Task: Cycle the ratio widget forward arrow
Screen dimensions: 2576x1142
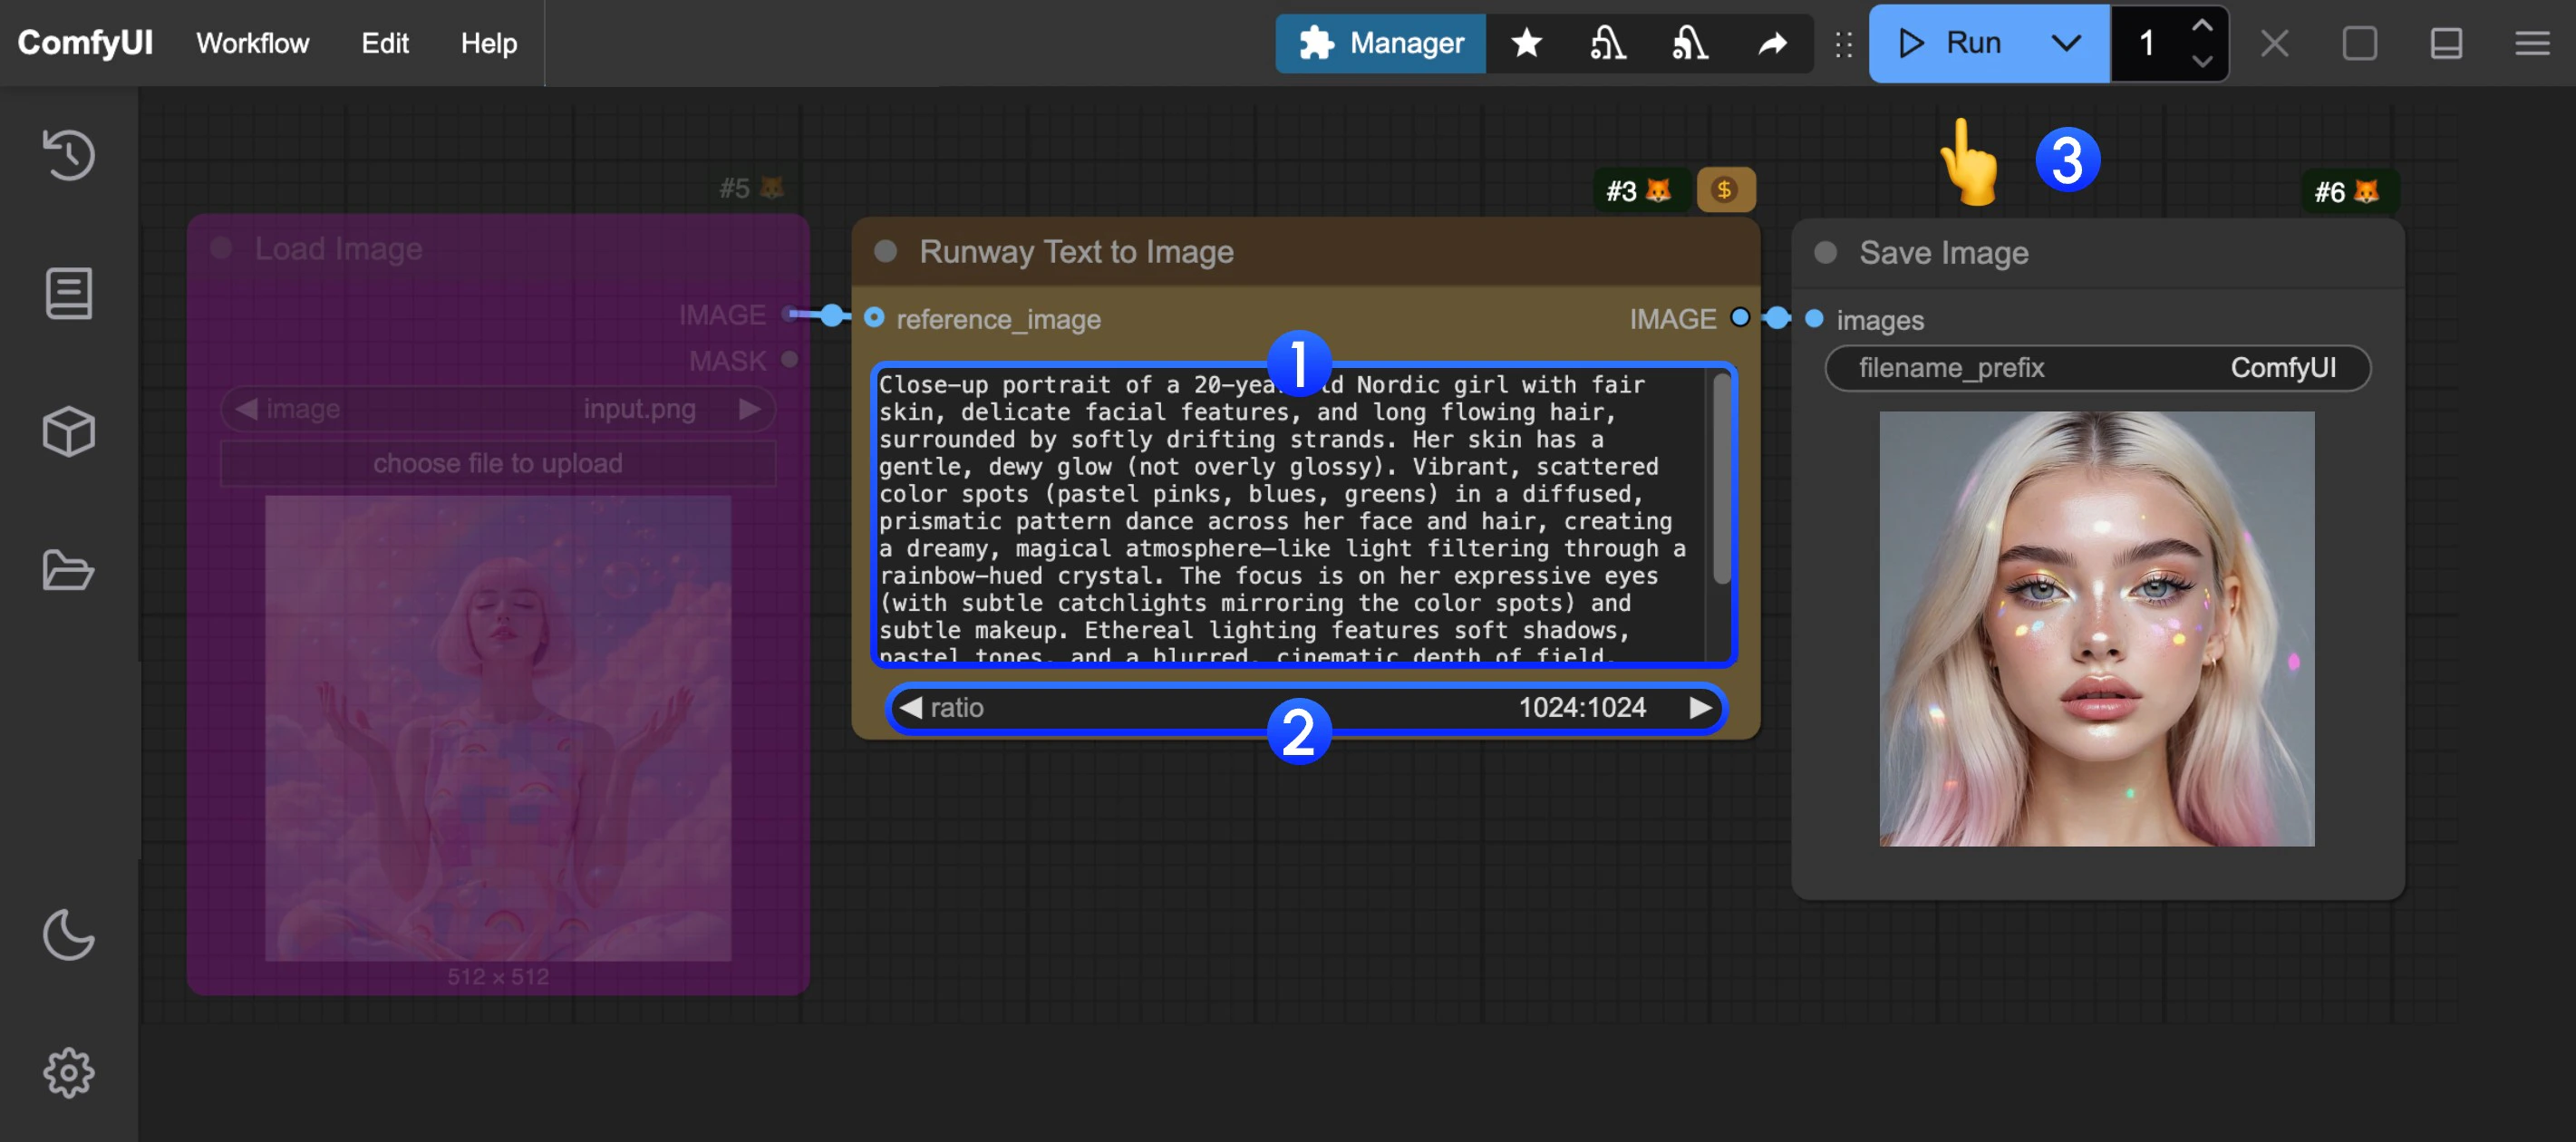Action: pos(1700,708)
